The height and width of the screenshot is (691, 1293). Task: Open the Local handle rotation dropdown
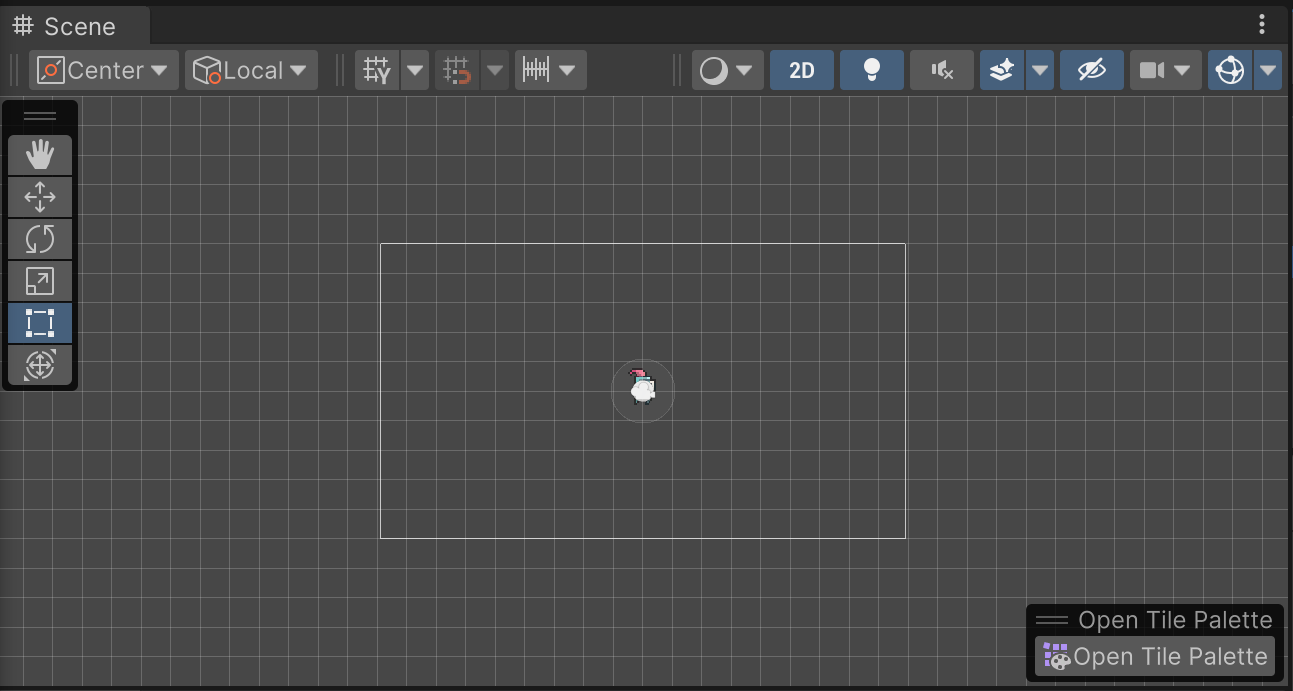251,70
